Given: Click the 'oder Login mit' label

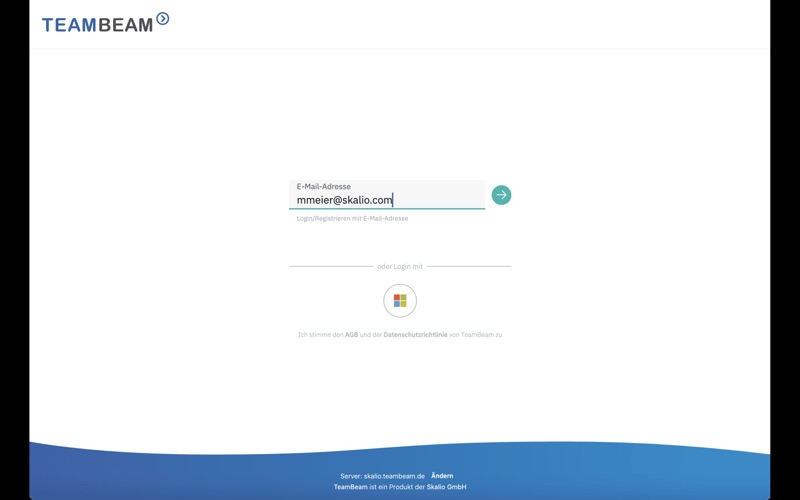Looking at the screenshot, I should [400, 266].
